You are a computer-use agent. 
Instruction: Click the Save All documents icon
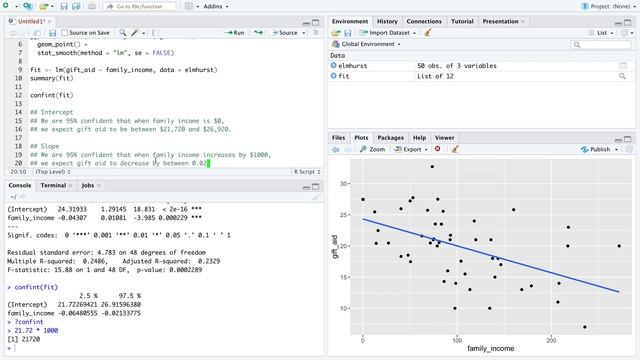pos(76,6)
